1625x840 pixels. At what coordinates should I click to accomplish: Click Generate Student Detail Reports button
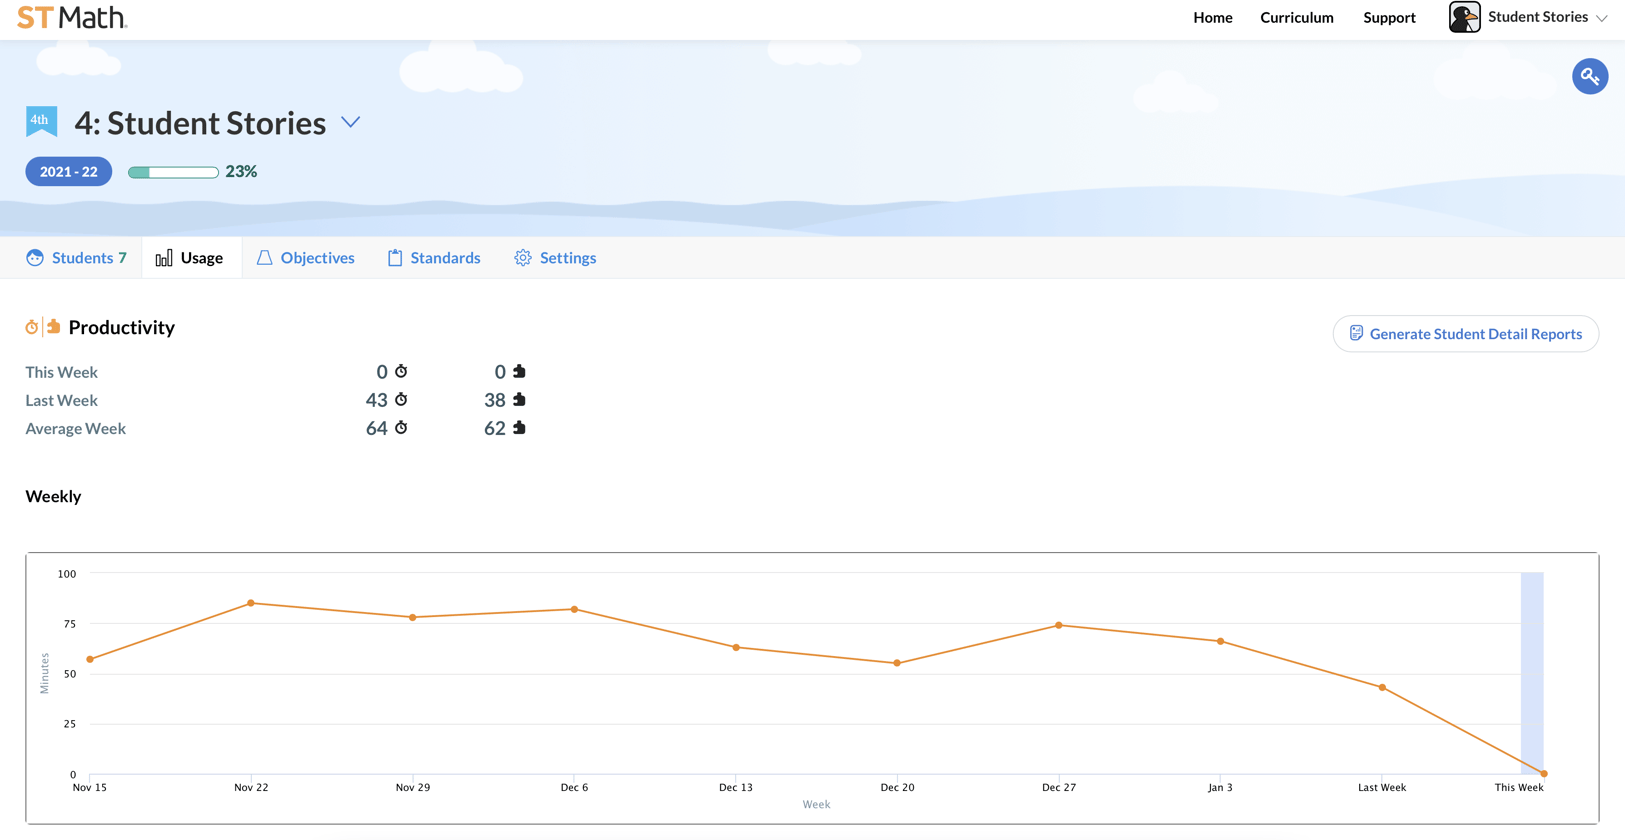1465,333
